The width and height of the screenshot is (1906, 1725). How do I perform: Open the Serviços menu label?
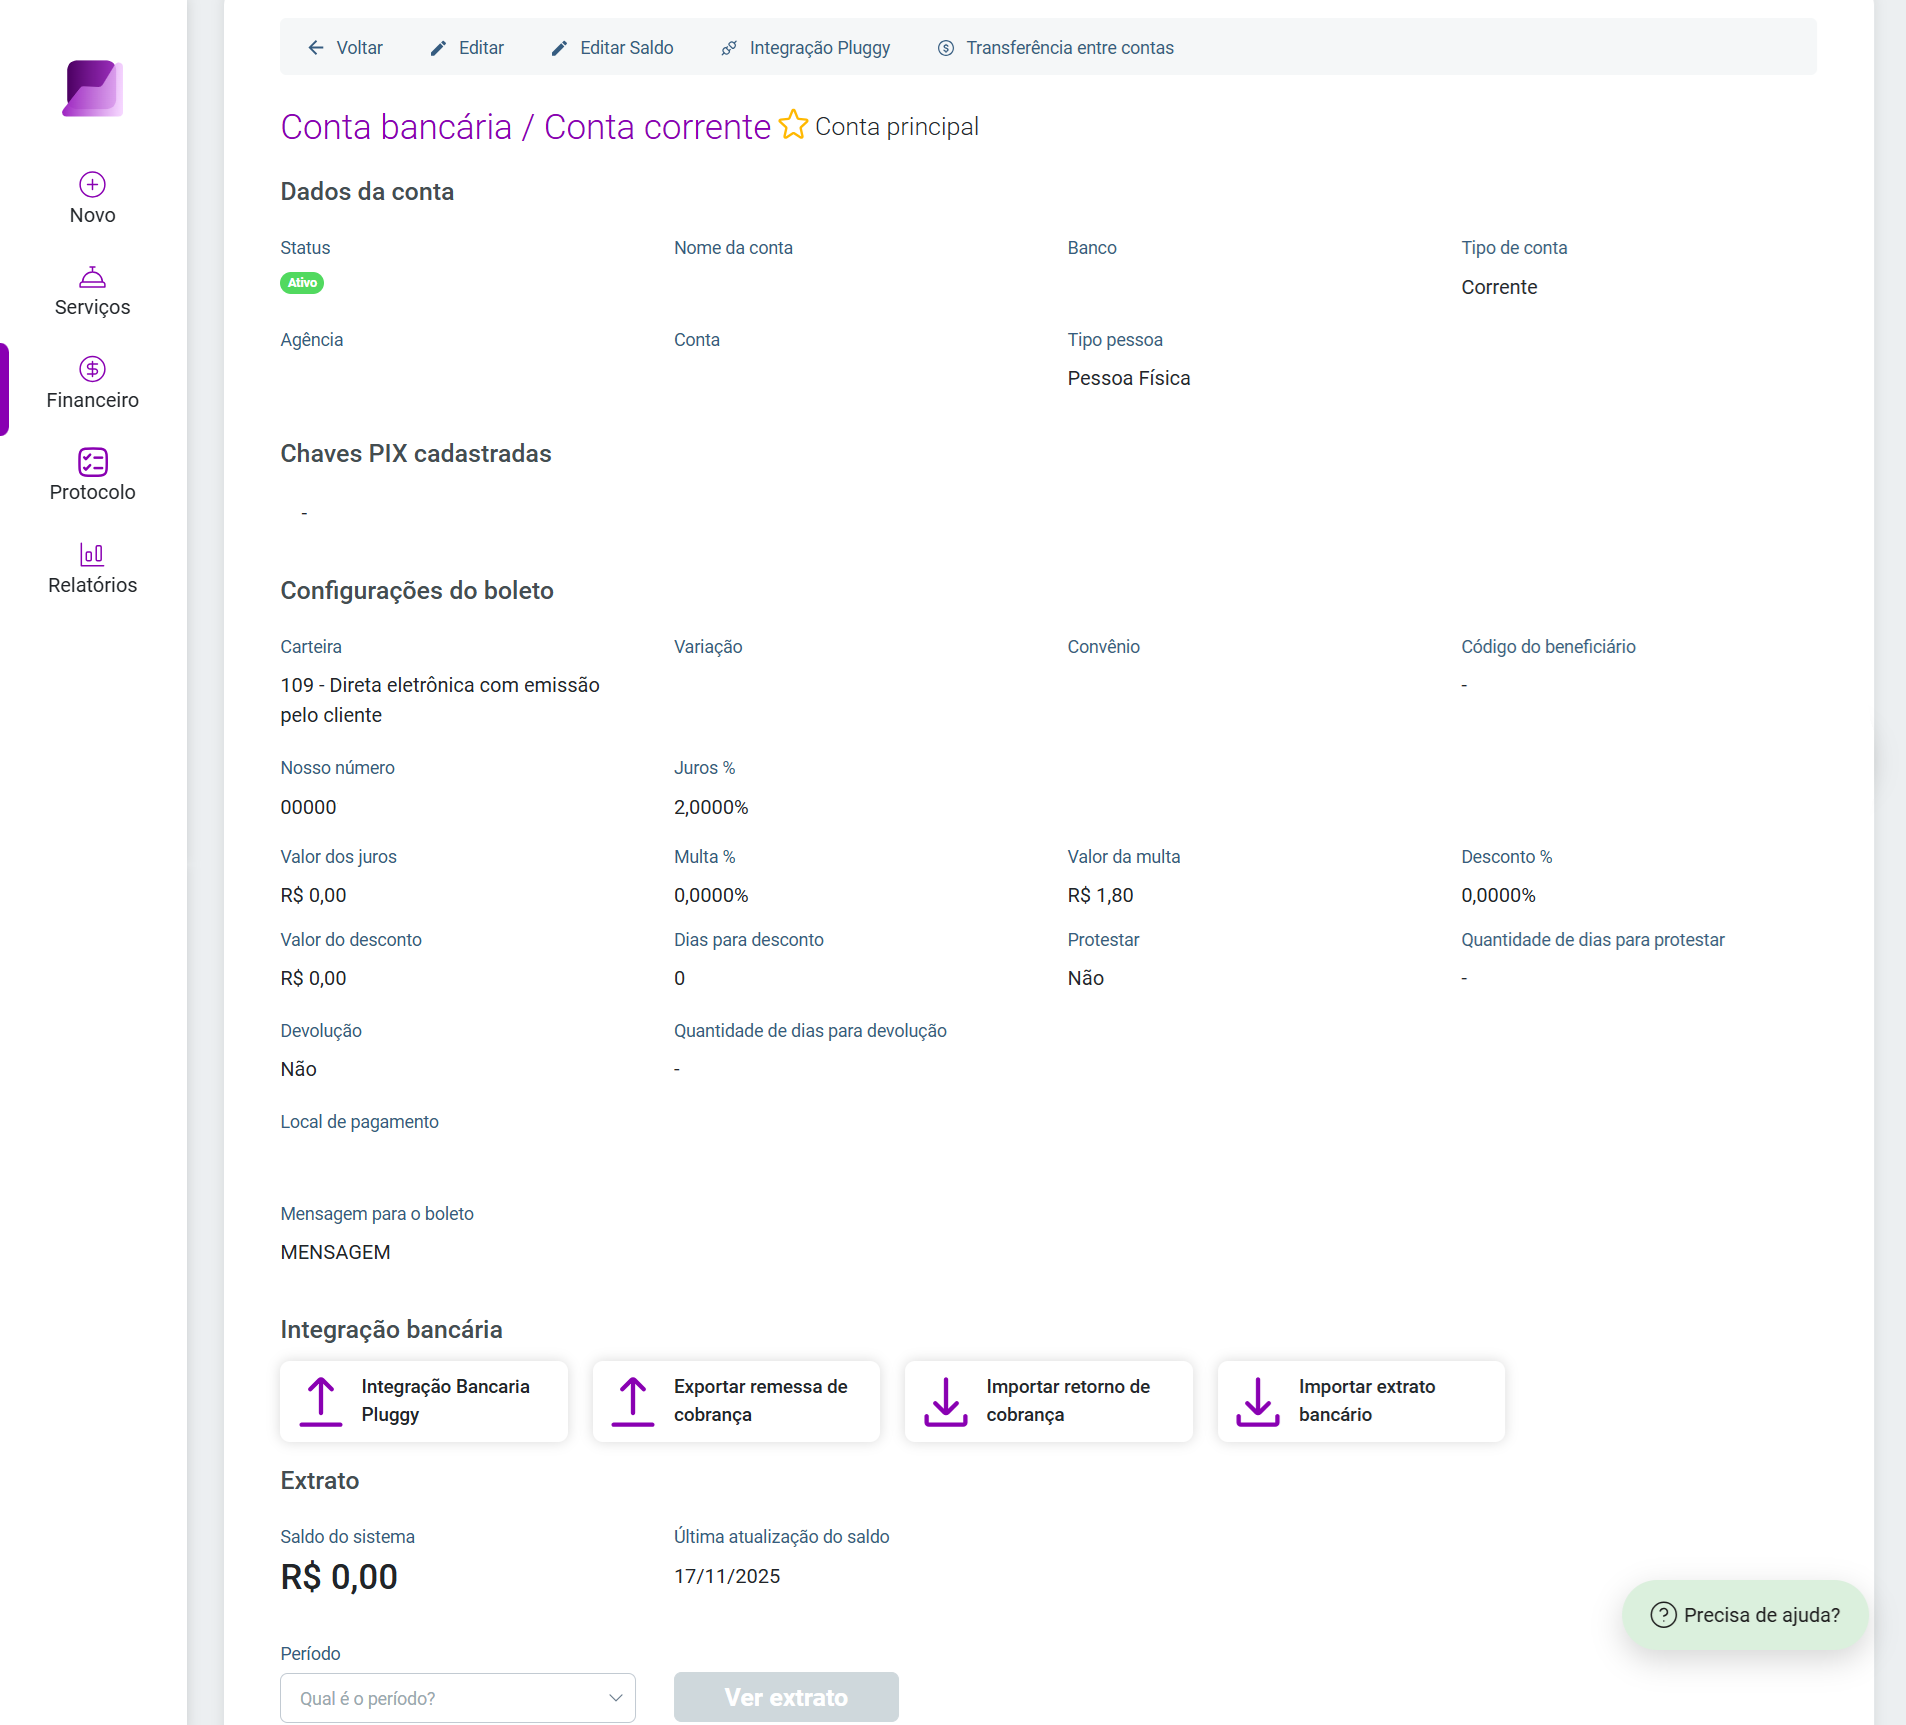(93, 307)
